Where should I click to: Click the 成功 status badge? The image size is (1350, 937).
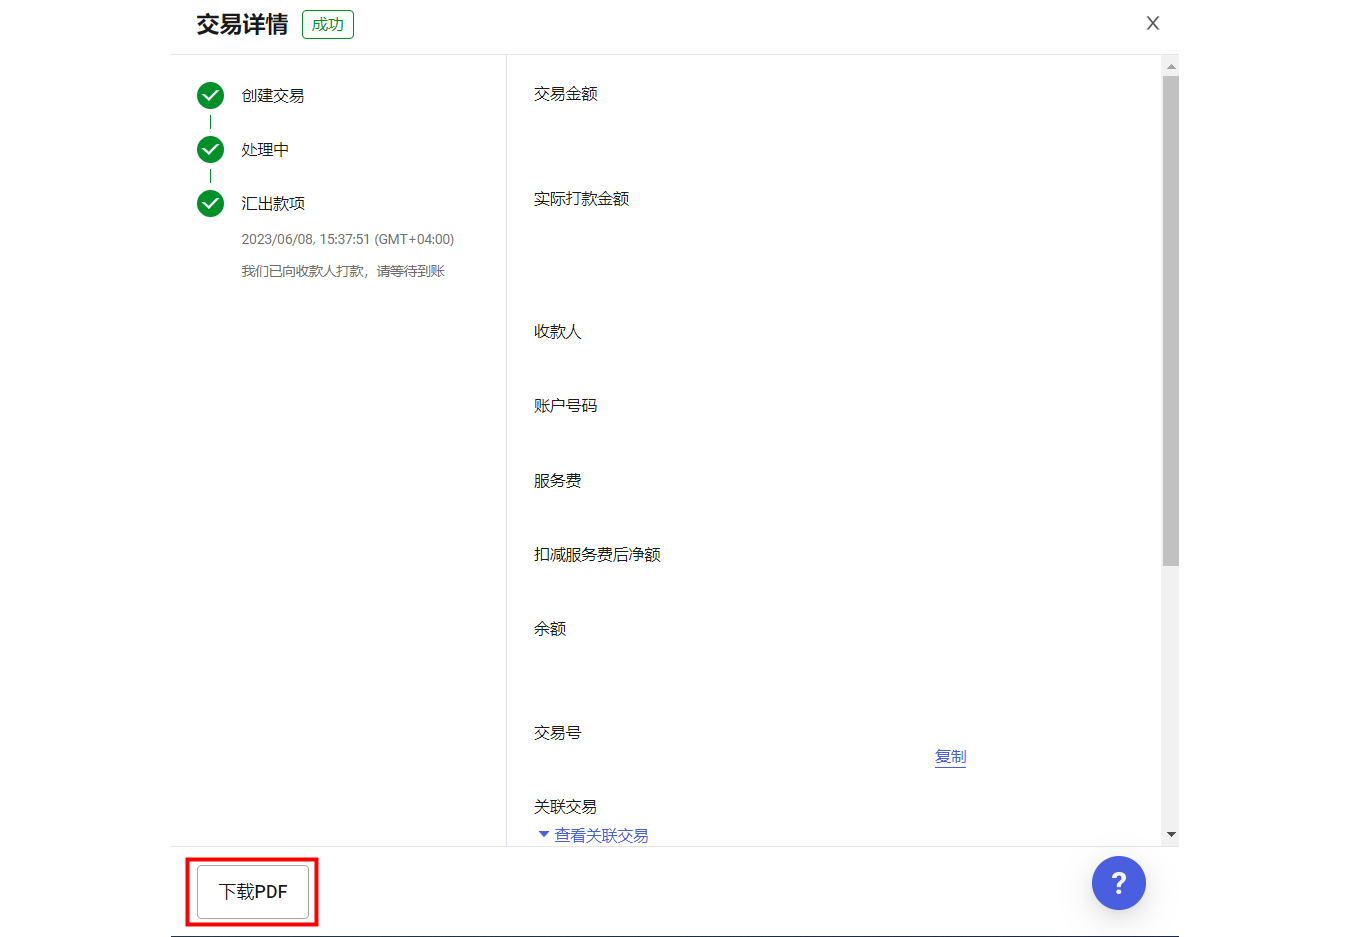pyautogui.click(x=327, y=24)
